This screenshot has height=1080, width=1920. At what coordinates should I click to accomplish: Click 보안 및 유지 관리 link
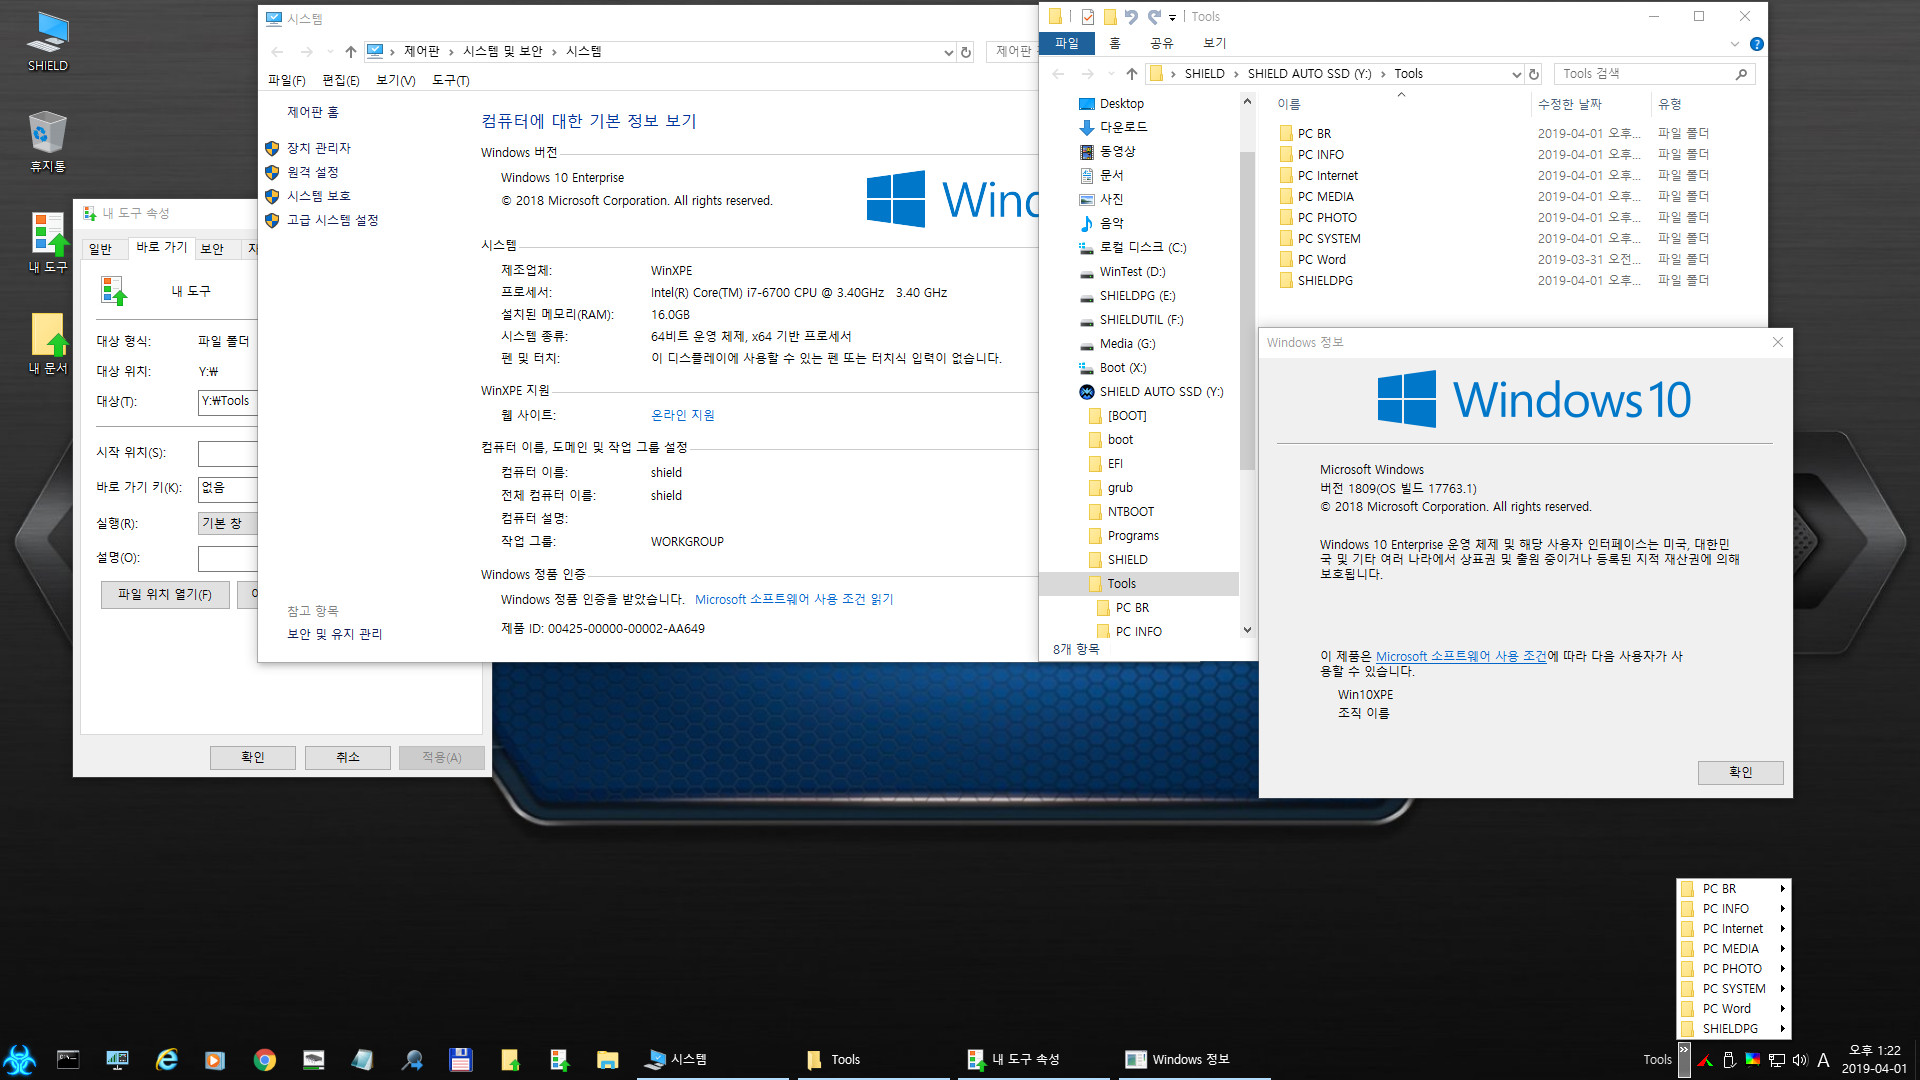pyautogui.click(x=334, y=634)
